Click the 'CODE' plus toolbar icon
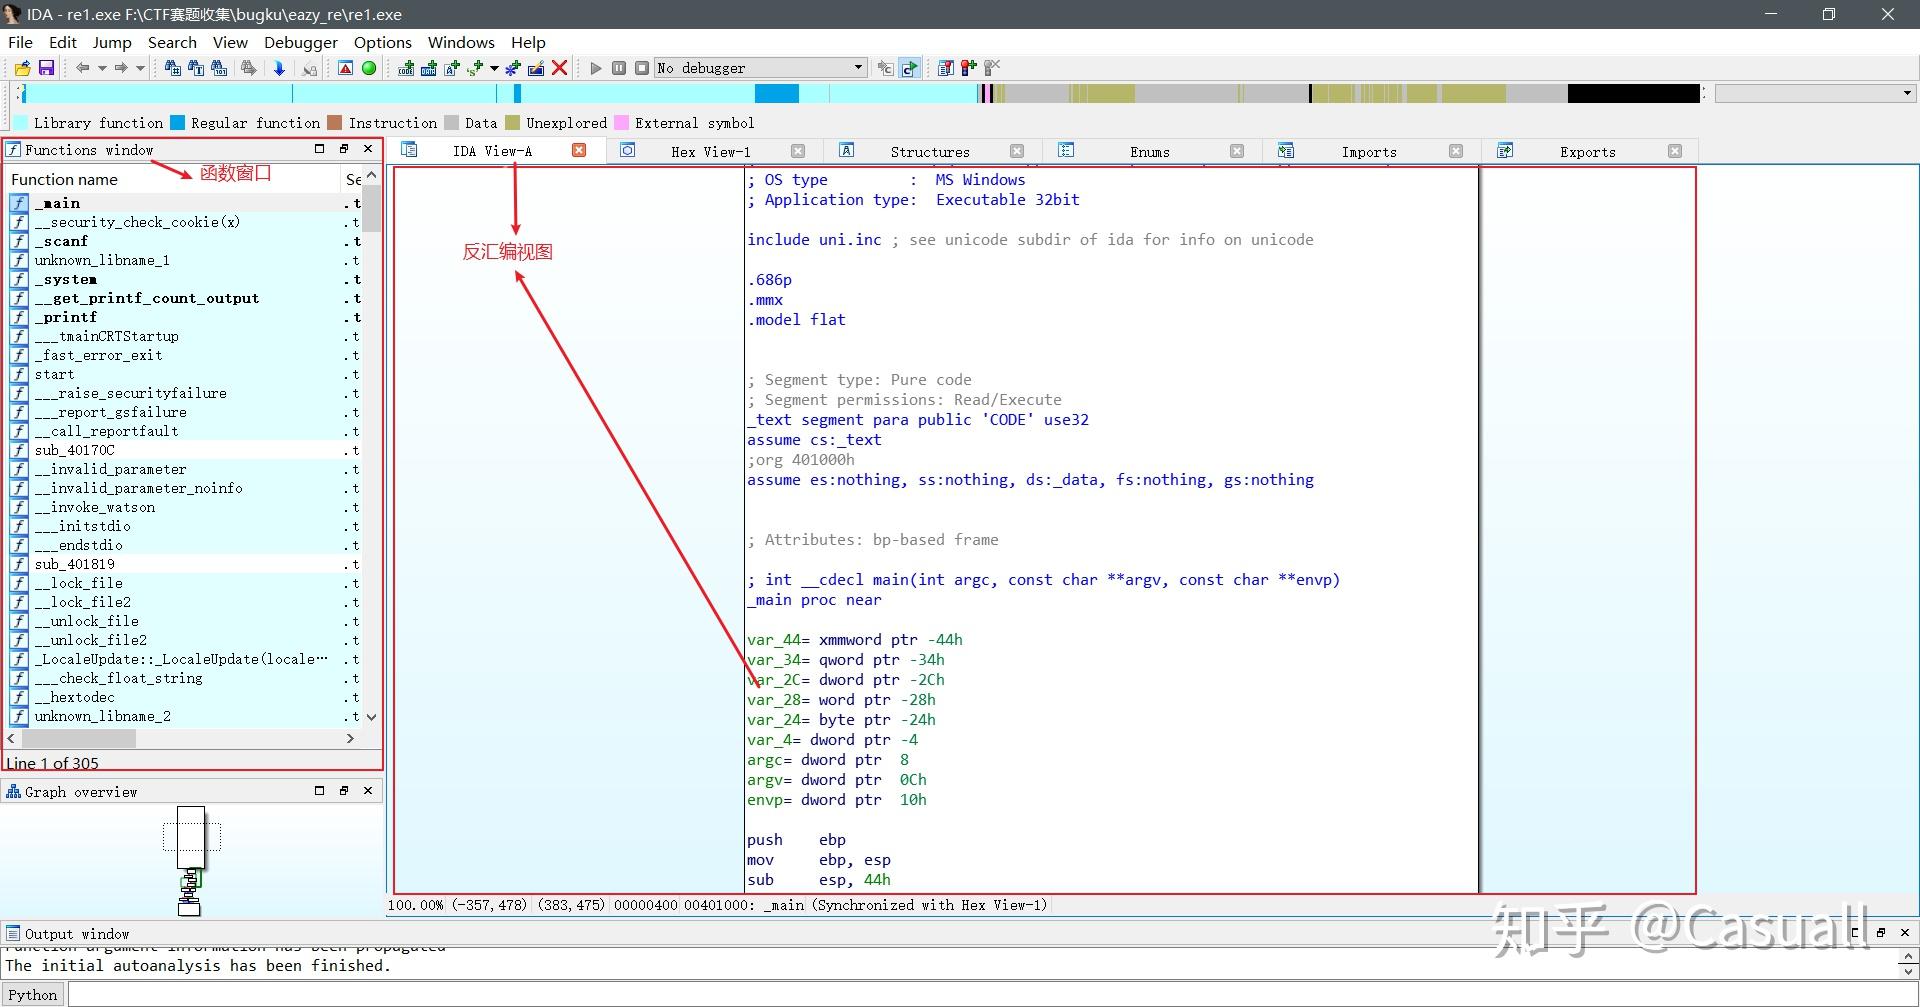Screen dimensions: 1920x1007 406,68
